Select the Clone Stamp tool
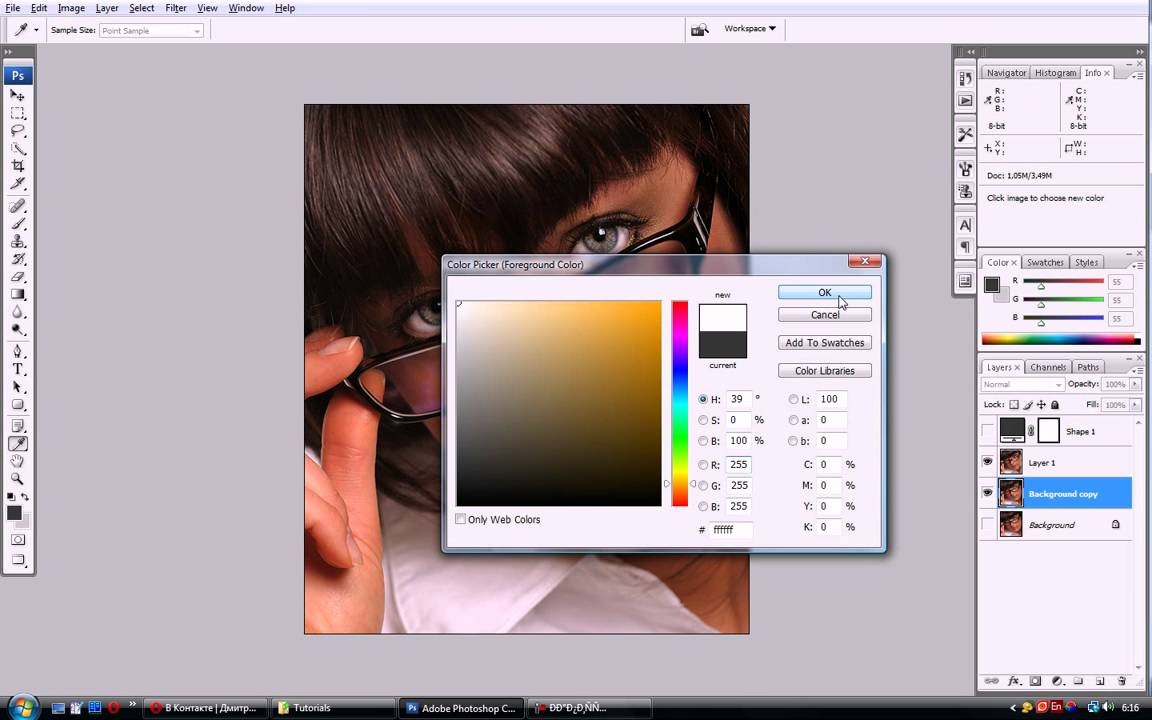 (x=17, y=242)
